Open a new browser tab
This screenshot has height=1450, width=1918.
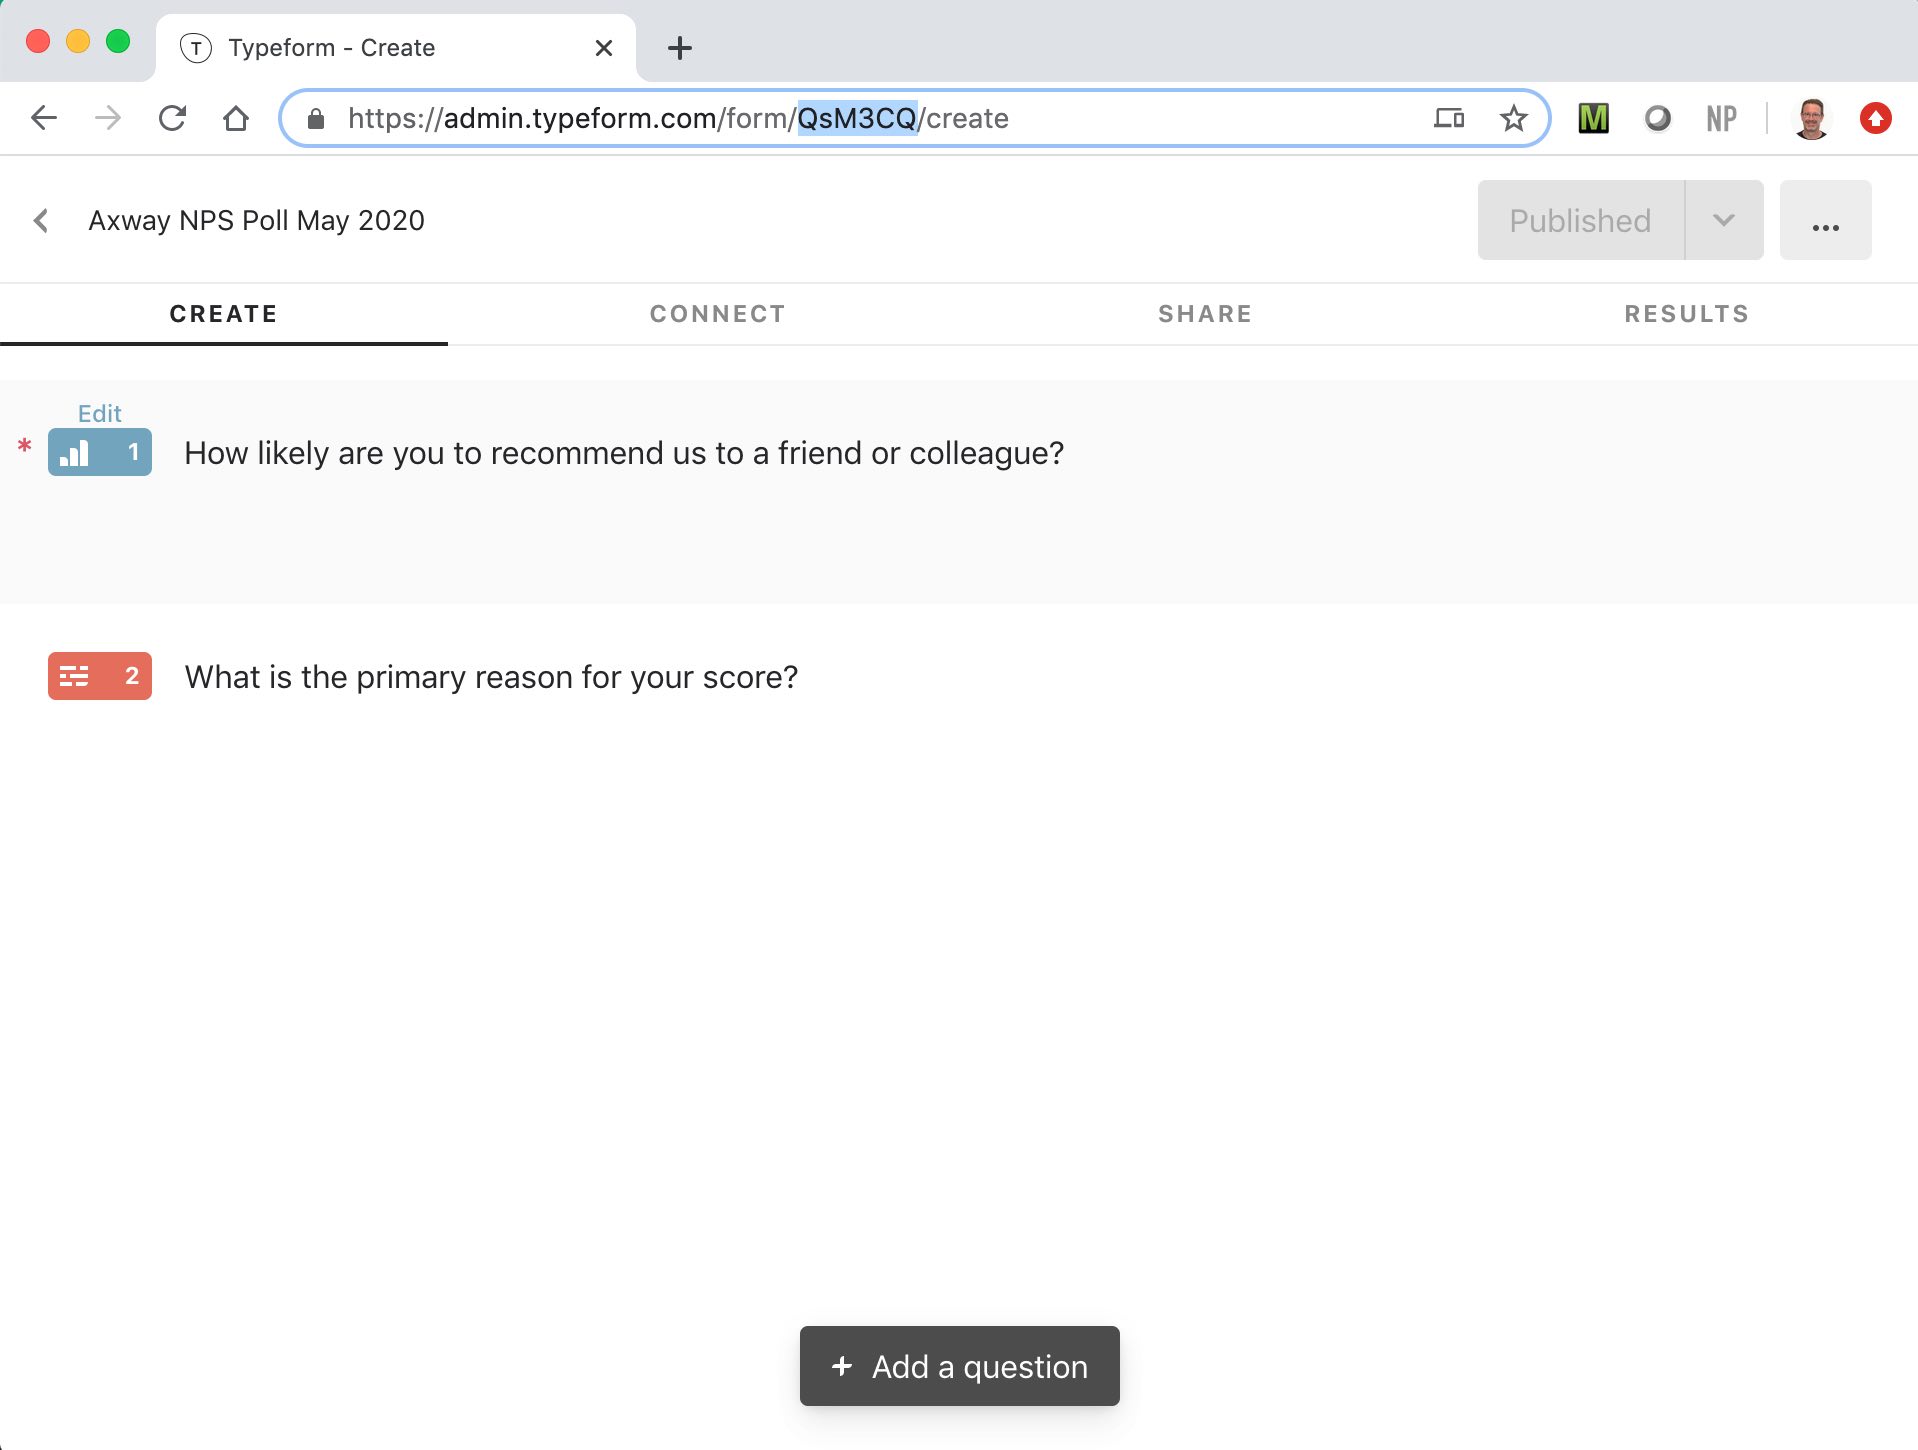coord(680,47)
